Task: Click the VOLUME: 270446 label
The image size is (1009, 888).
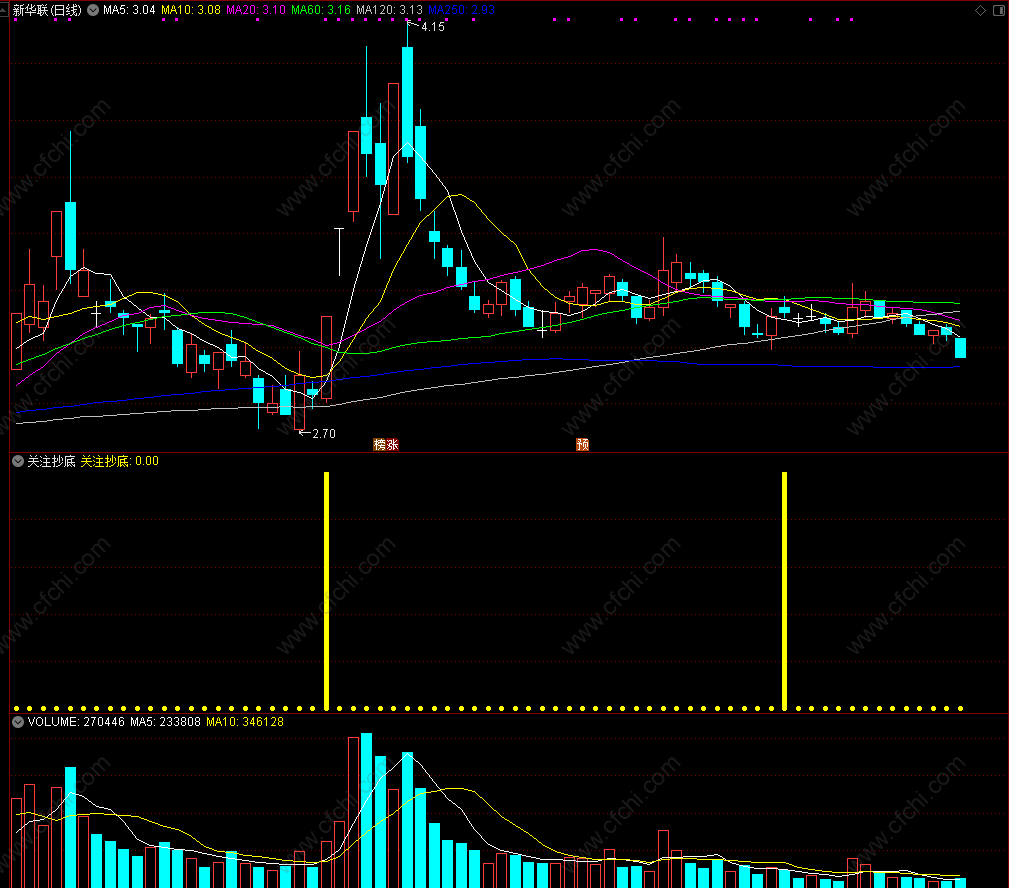Action: pyautogui.click(x=76, y=722)
